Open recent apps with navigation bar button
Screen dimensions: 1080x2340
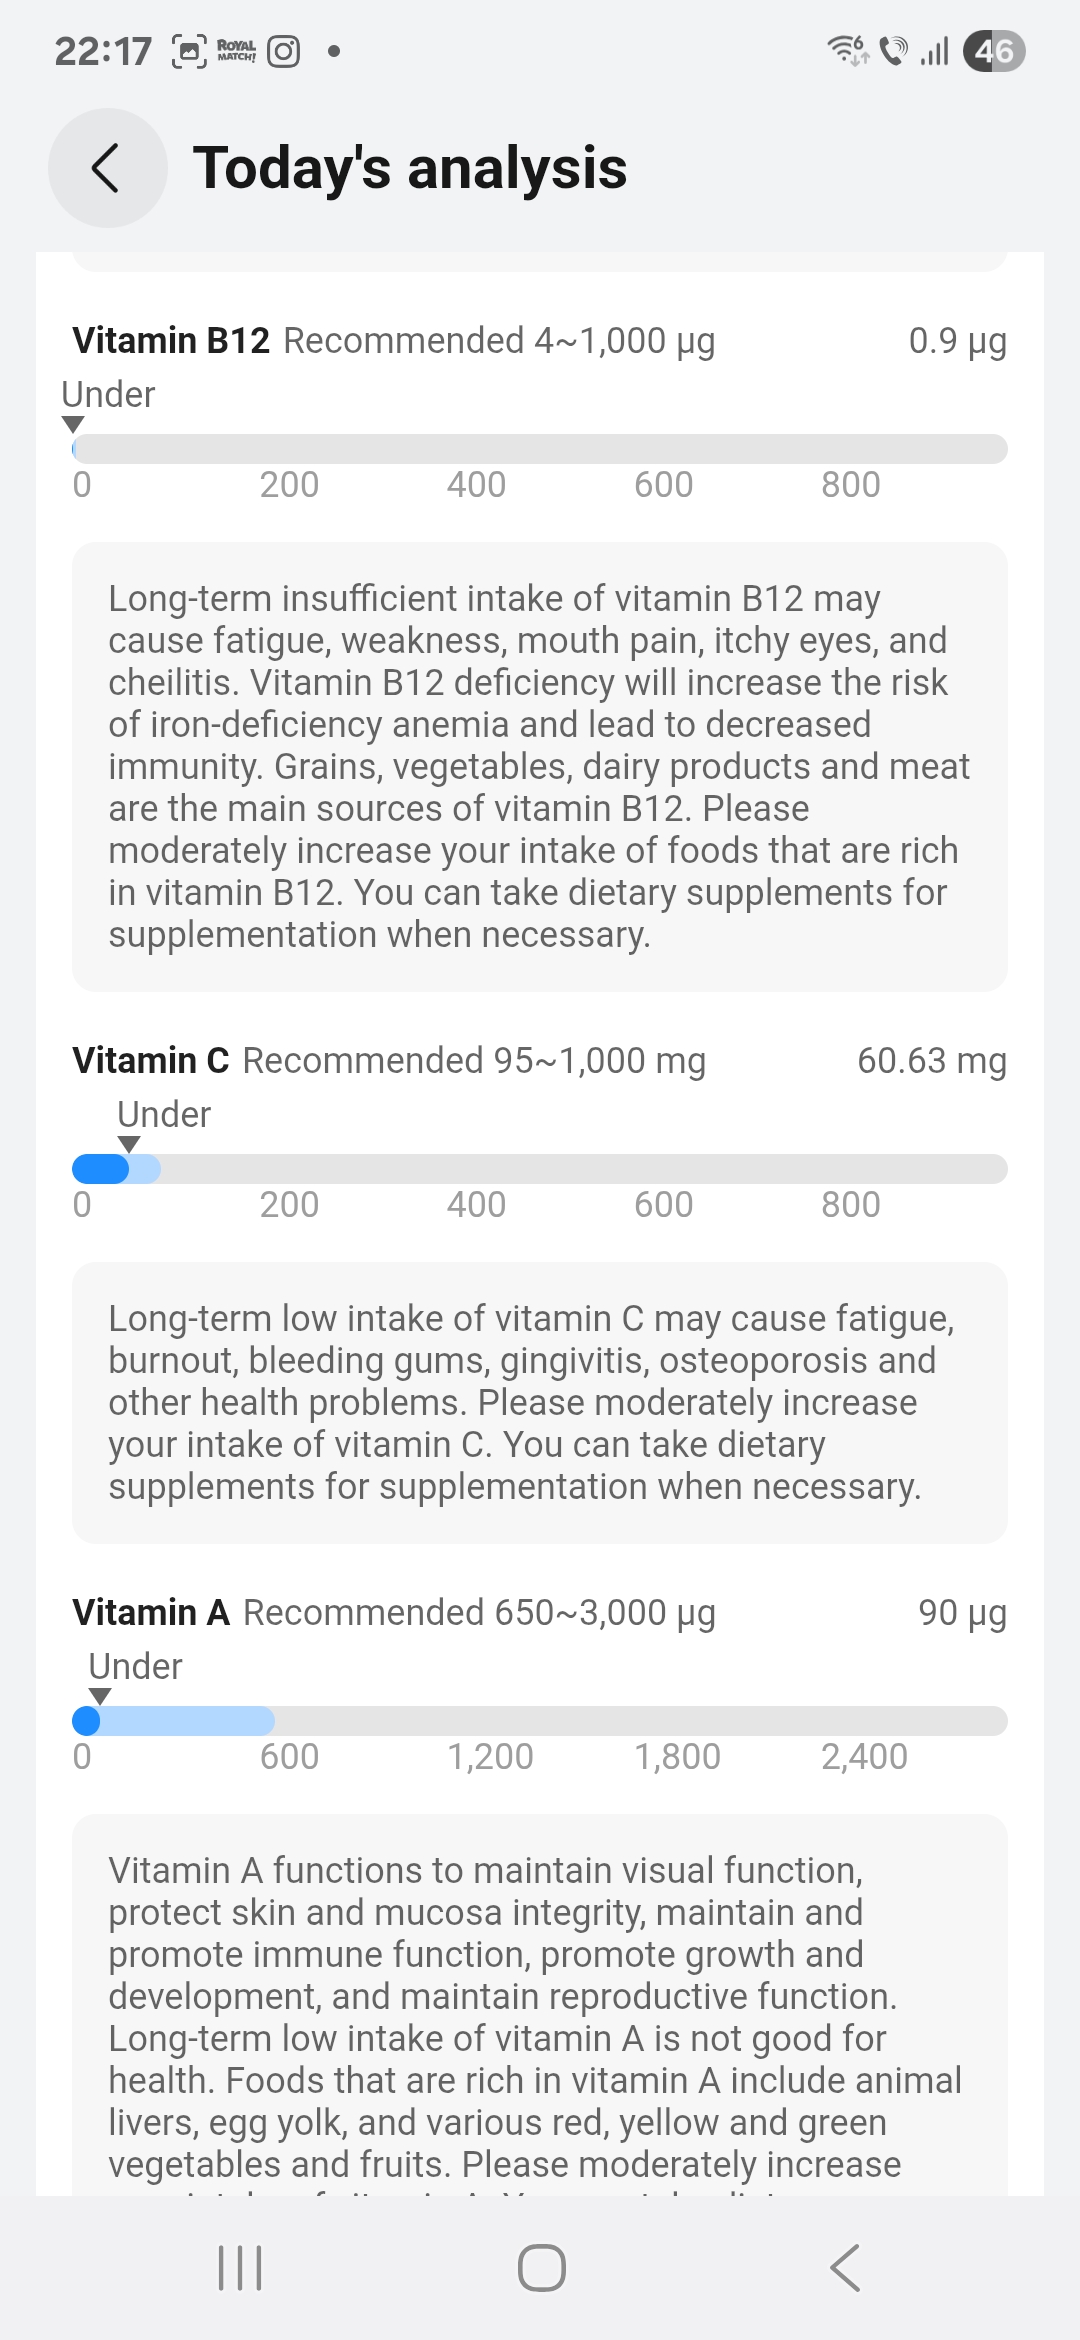240,2267
